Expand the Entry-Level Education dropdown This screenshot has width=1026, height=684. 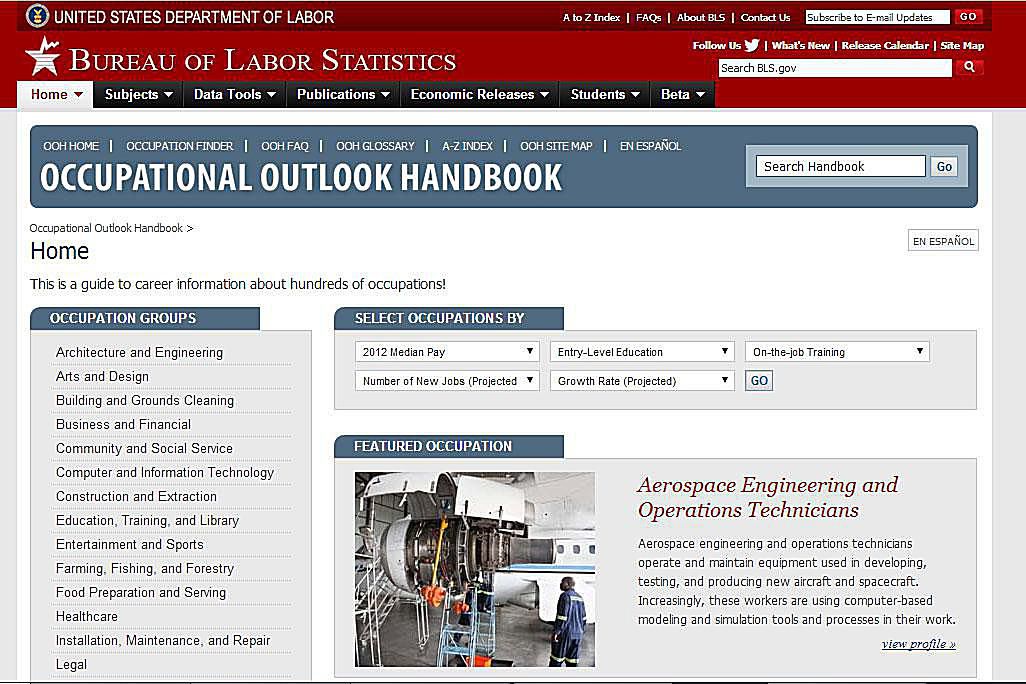(x=642, y=351)
